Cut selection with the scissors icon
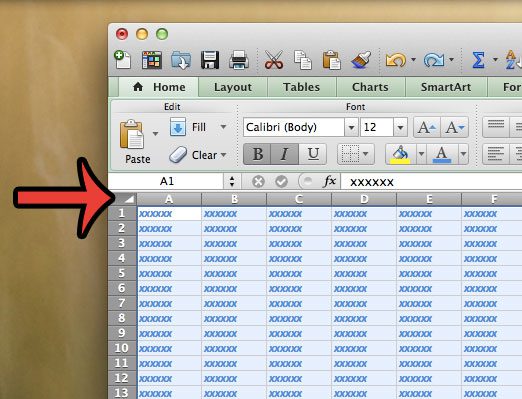The width and height of the screenshot is (522, 399). point(274,60)
